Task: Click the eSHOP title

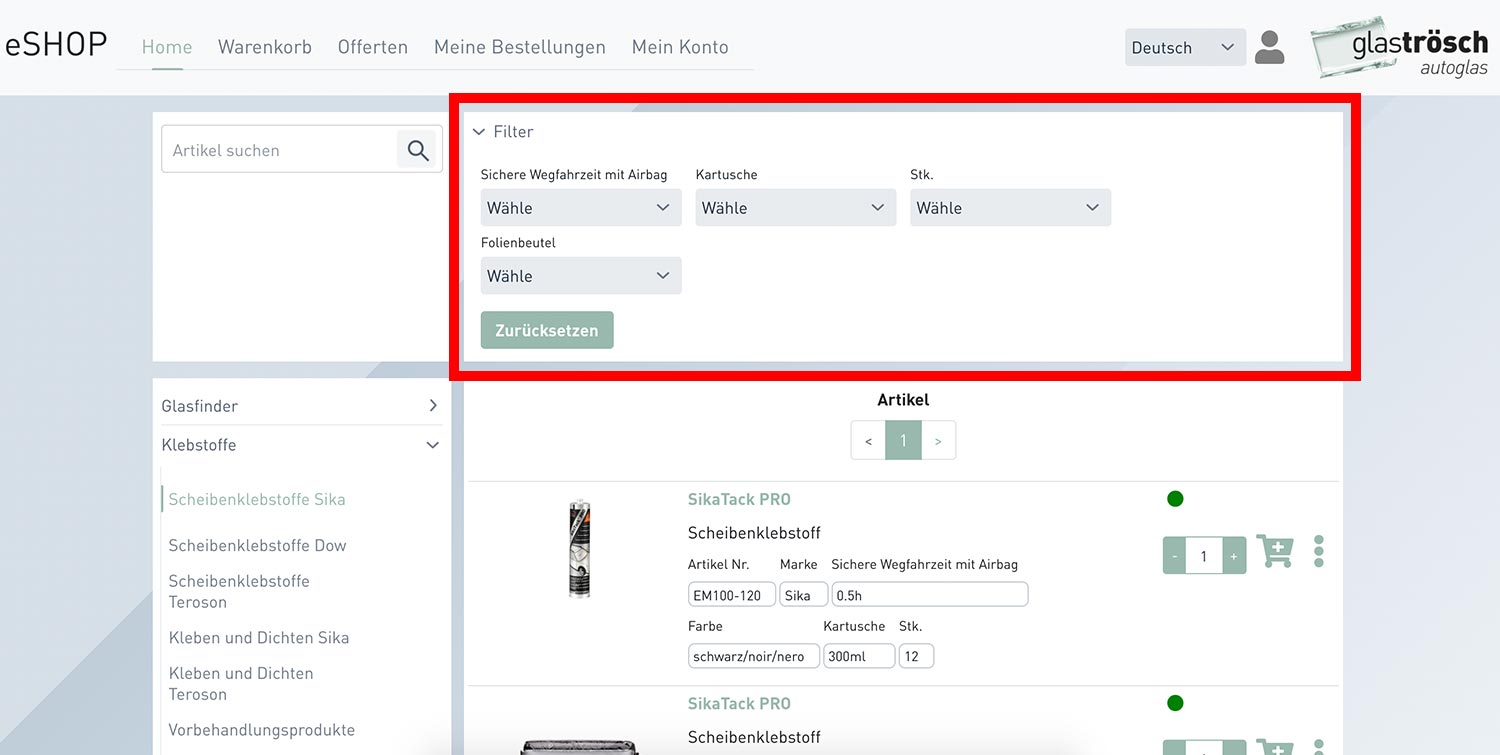Action: [x=56, y=46]
